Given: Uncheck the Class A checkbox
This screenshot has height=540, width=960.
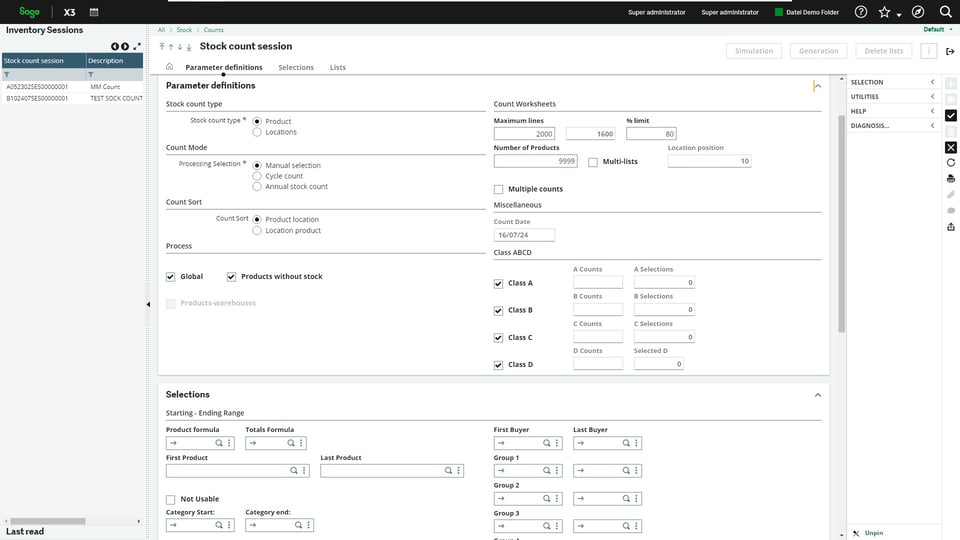Looking at the screenshot, I should tap(498, 283).
